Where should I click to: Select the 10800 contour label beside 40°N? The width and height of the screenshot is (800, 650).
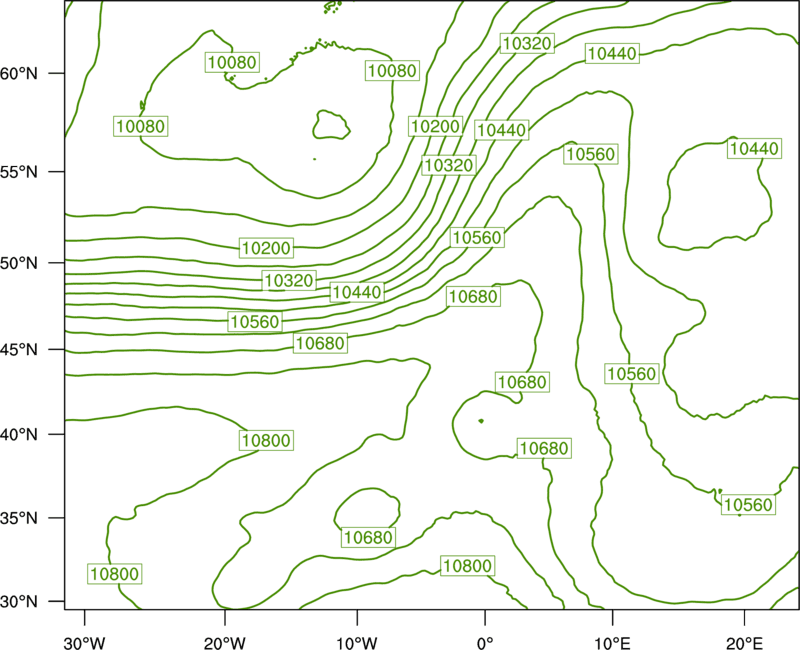[266, 440]
